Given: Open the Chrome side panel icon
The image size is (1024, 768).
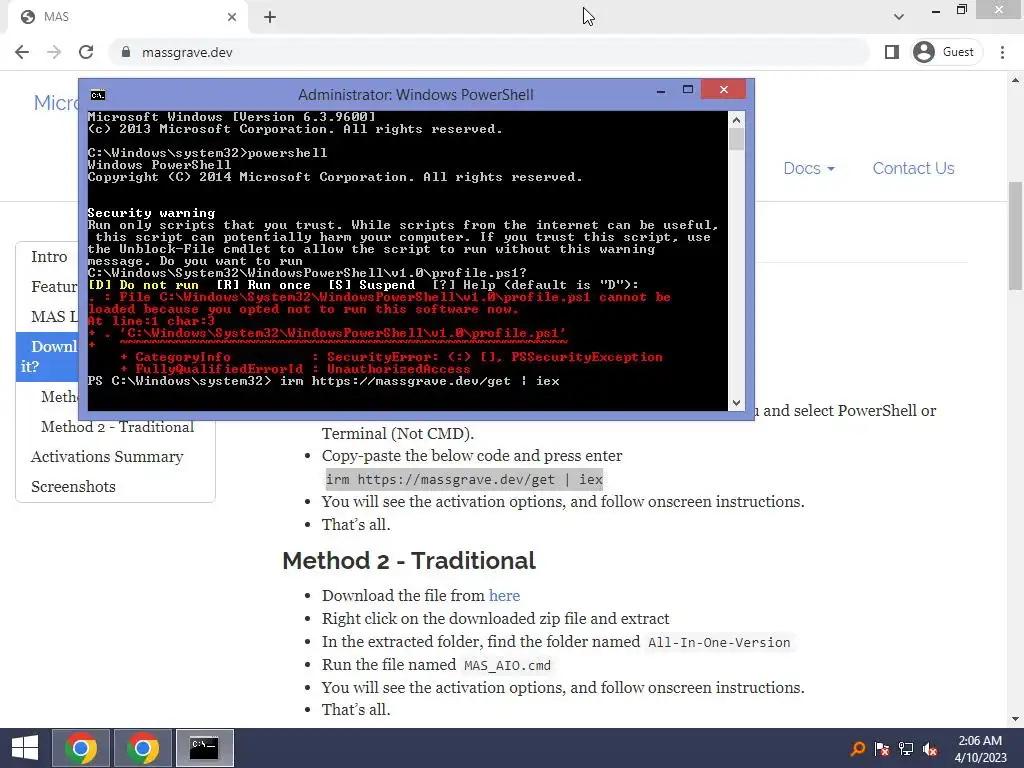Looking at the screenshot, I should 891,52.
